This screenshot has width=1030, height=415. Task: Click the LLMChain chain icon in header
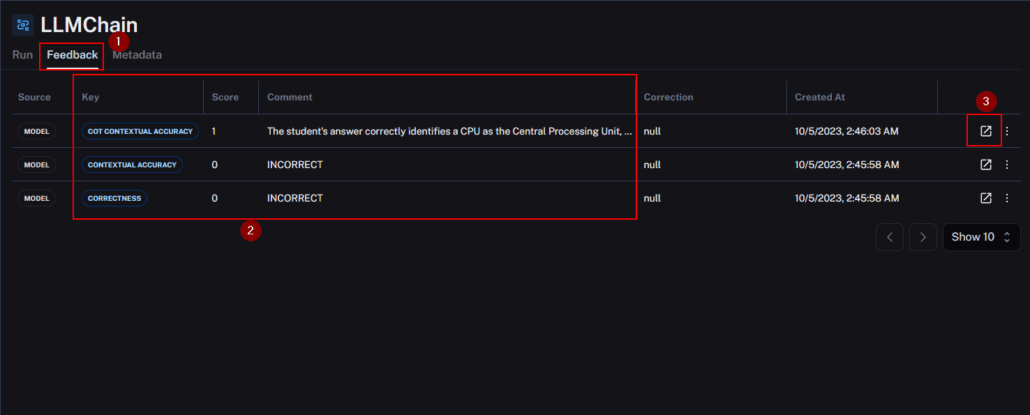click(x=22, y=25)
